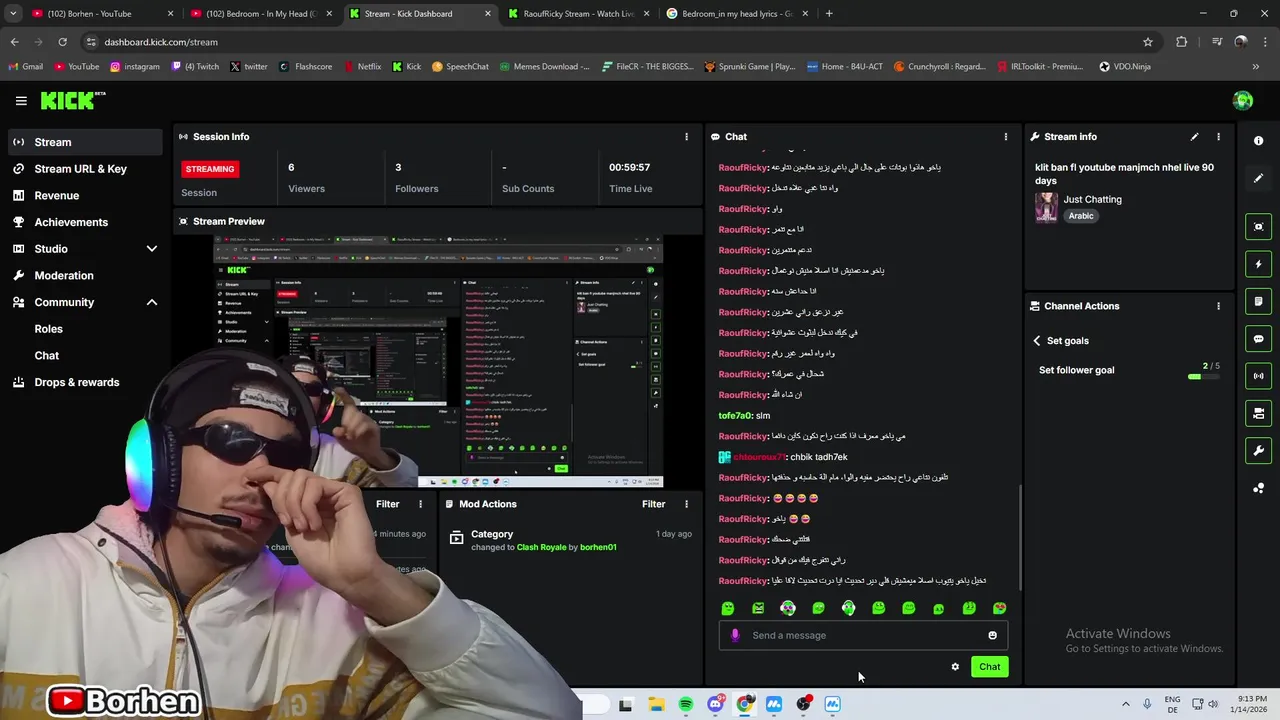
Task: Click the pencil edit icon in right sidebar
Action: tap(1258, 178)
